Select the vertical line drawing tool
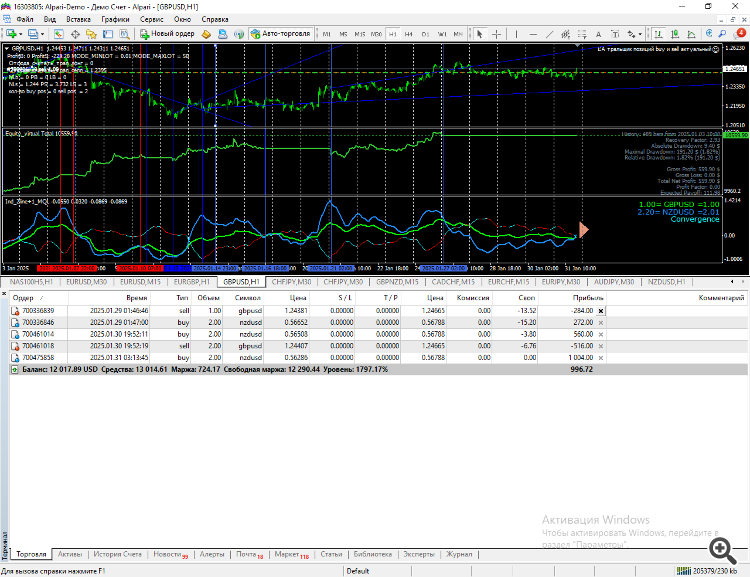 coord(516,34)
